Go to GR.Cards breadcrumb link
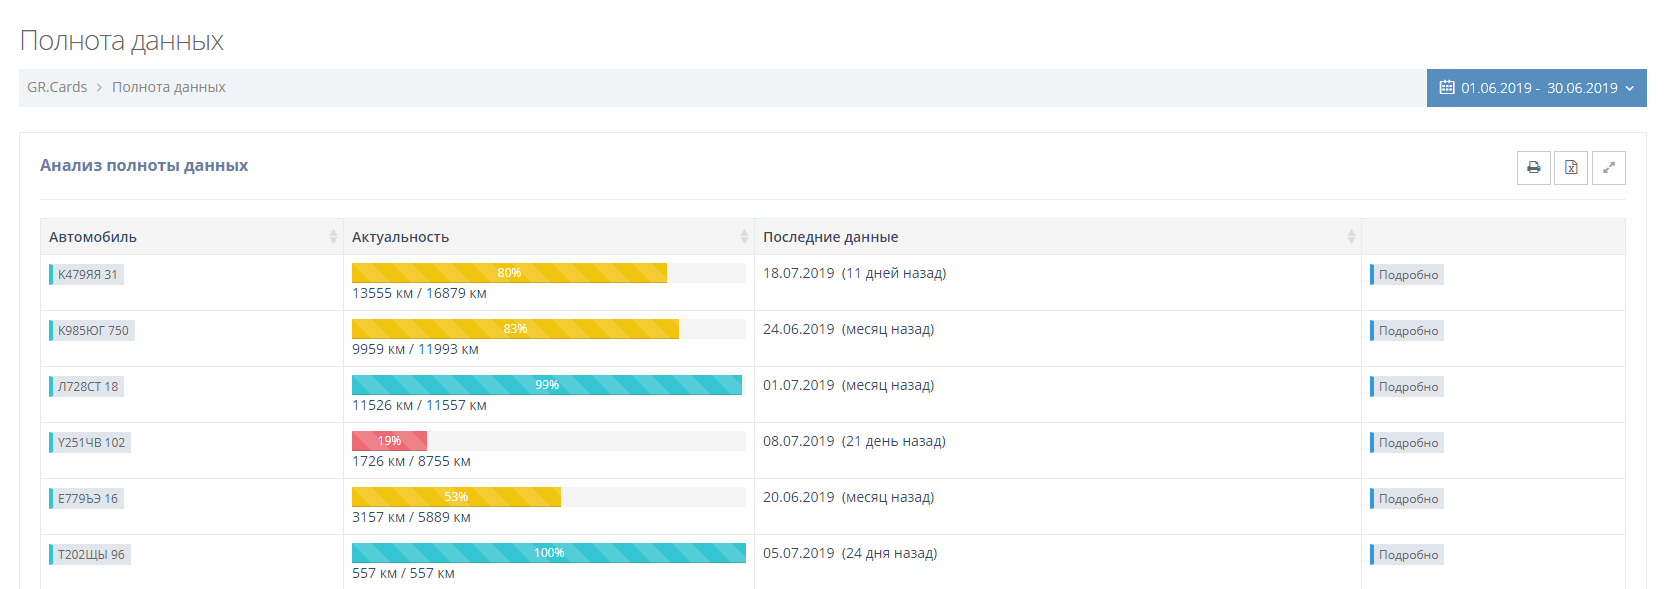The height and width of the screenshot is (589, 1664). (x=57, y=87)
